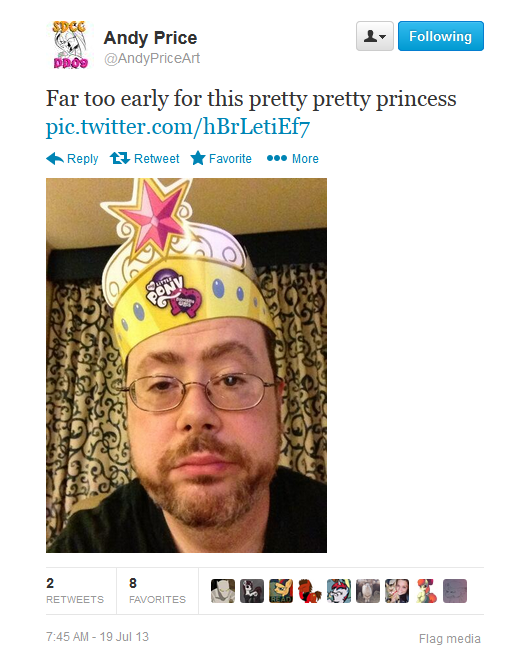Screen dimensions: 528x669
Task: Favorite the tweet using the star icon
Action: [197, 158]
